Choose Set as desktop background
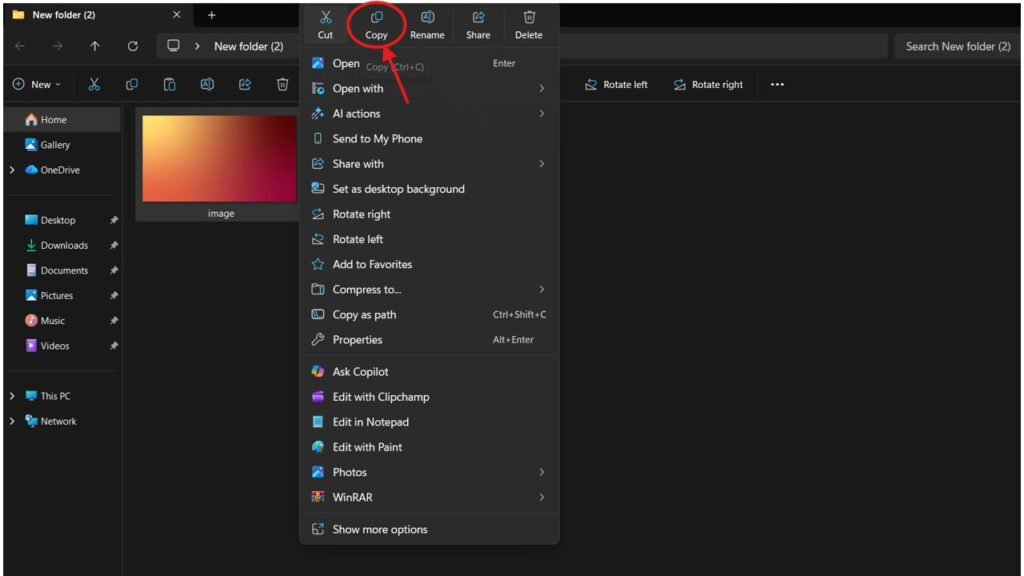1024x576 pixels. [398, 189]
